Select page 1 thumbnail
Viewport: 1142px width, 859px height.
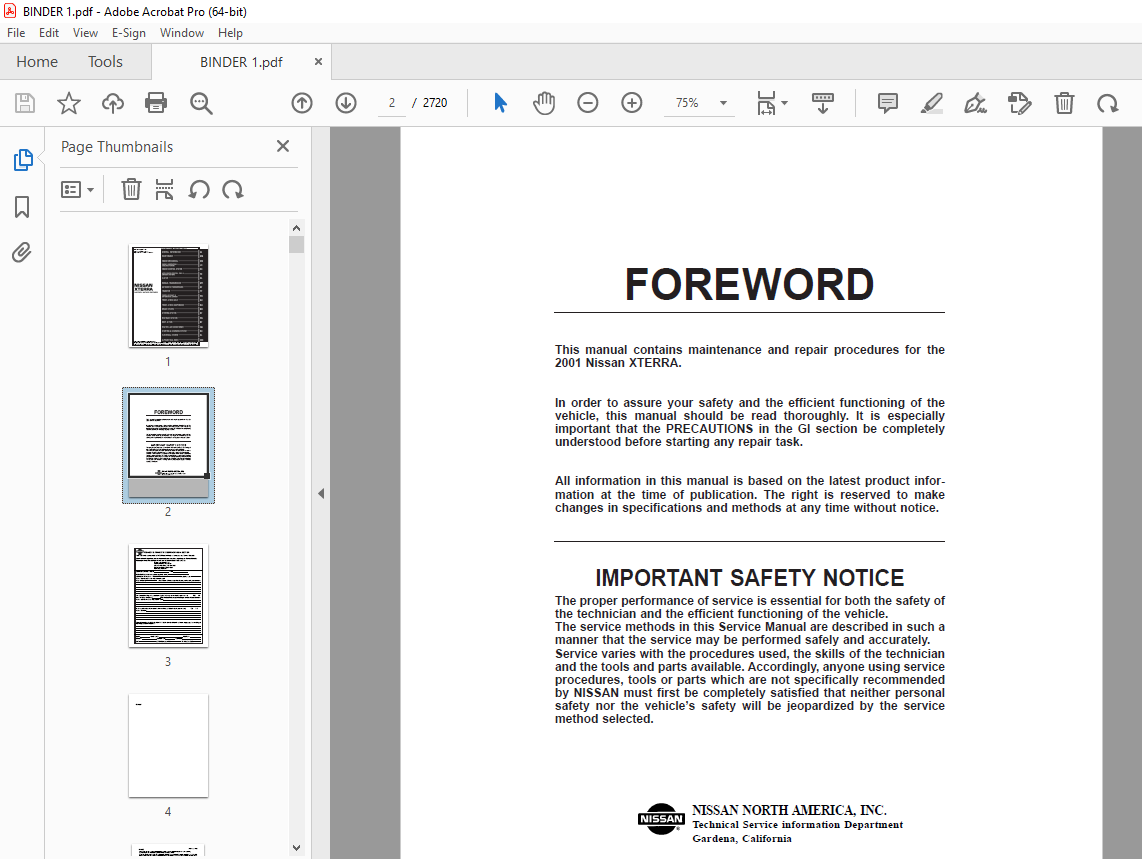click(x=168, y=296)
